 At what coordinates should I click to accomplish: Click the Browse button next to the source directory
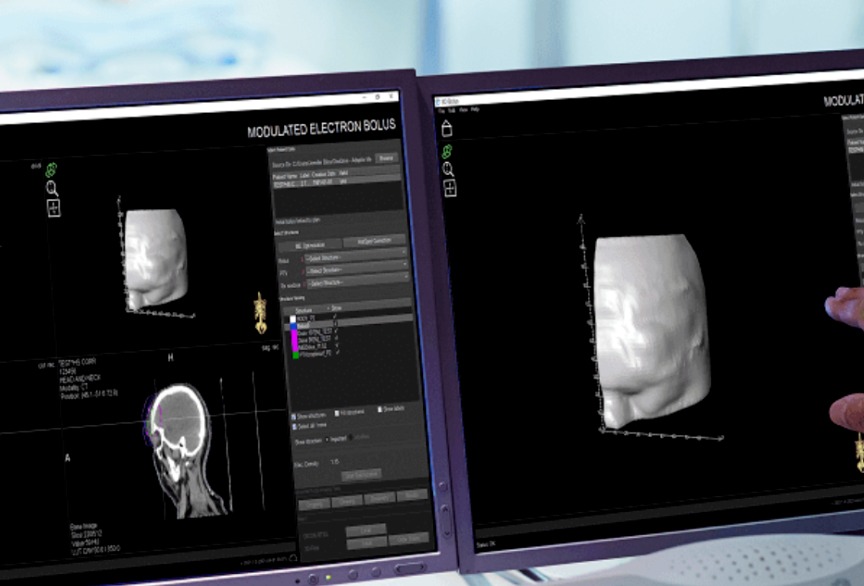tap(387, 158)
